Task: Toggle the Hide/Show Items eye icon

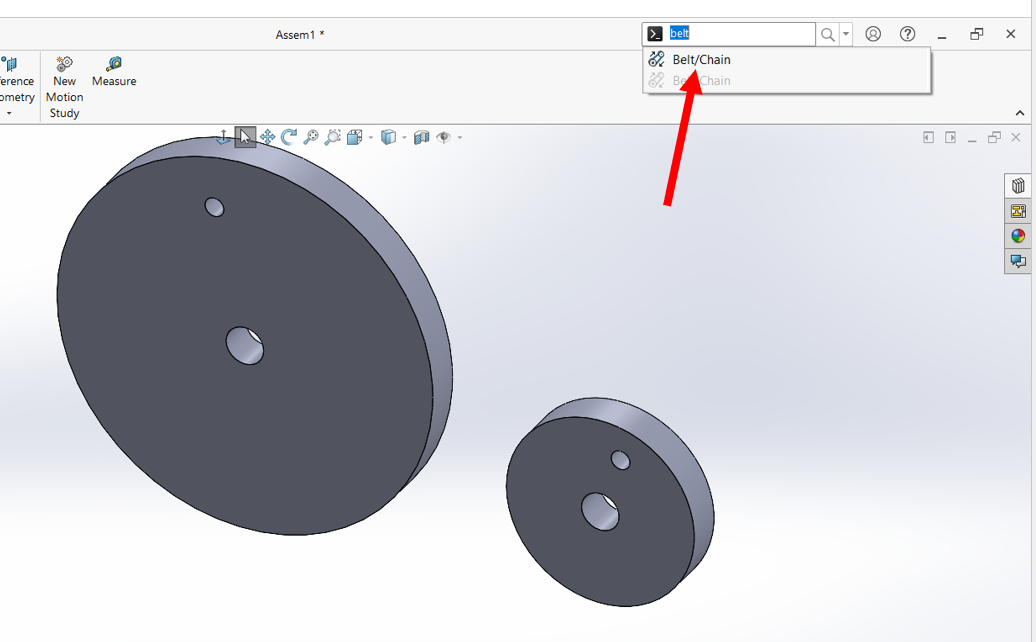Action: (444, 136)
